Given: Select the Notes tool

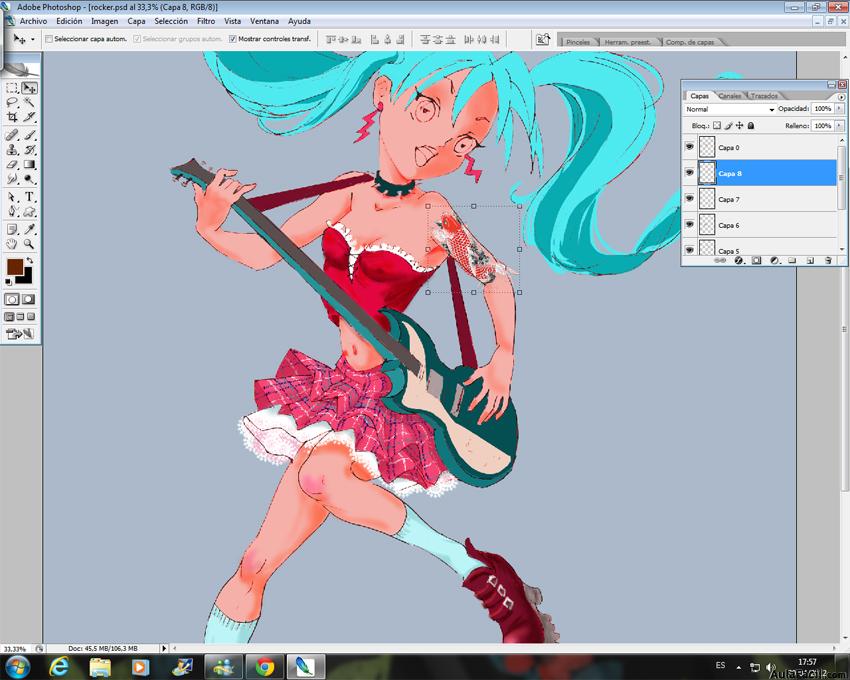Looking at the screenshot, I should pos(12,229).
